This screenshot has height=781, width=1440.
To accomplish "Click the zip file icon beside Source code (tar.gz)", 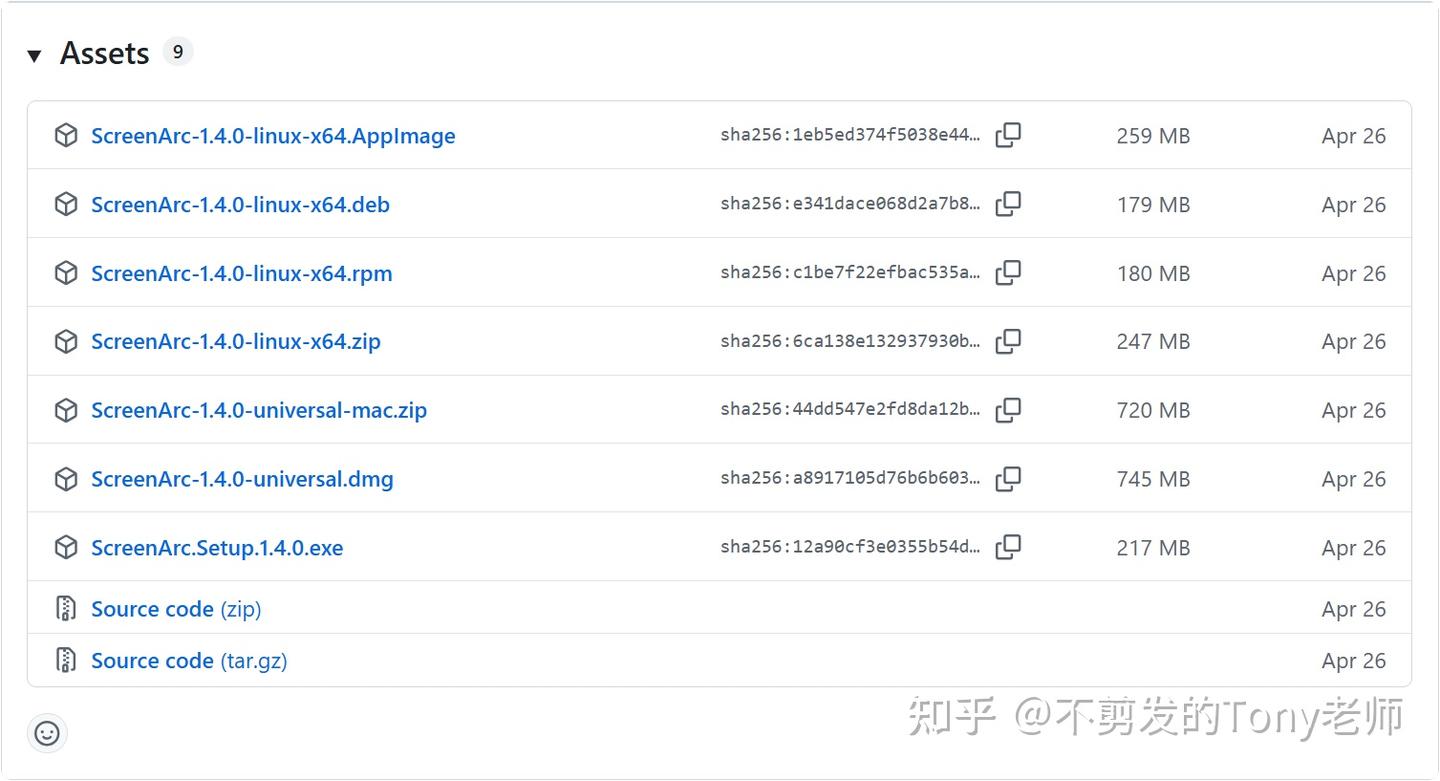I will click(66, 660).
